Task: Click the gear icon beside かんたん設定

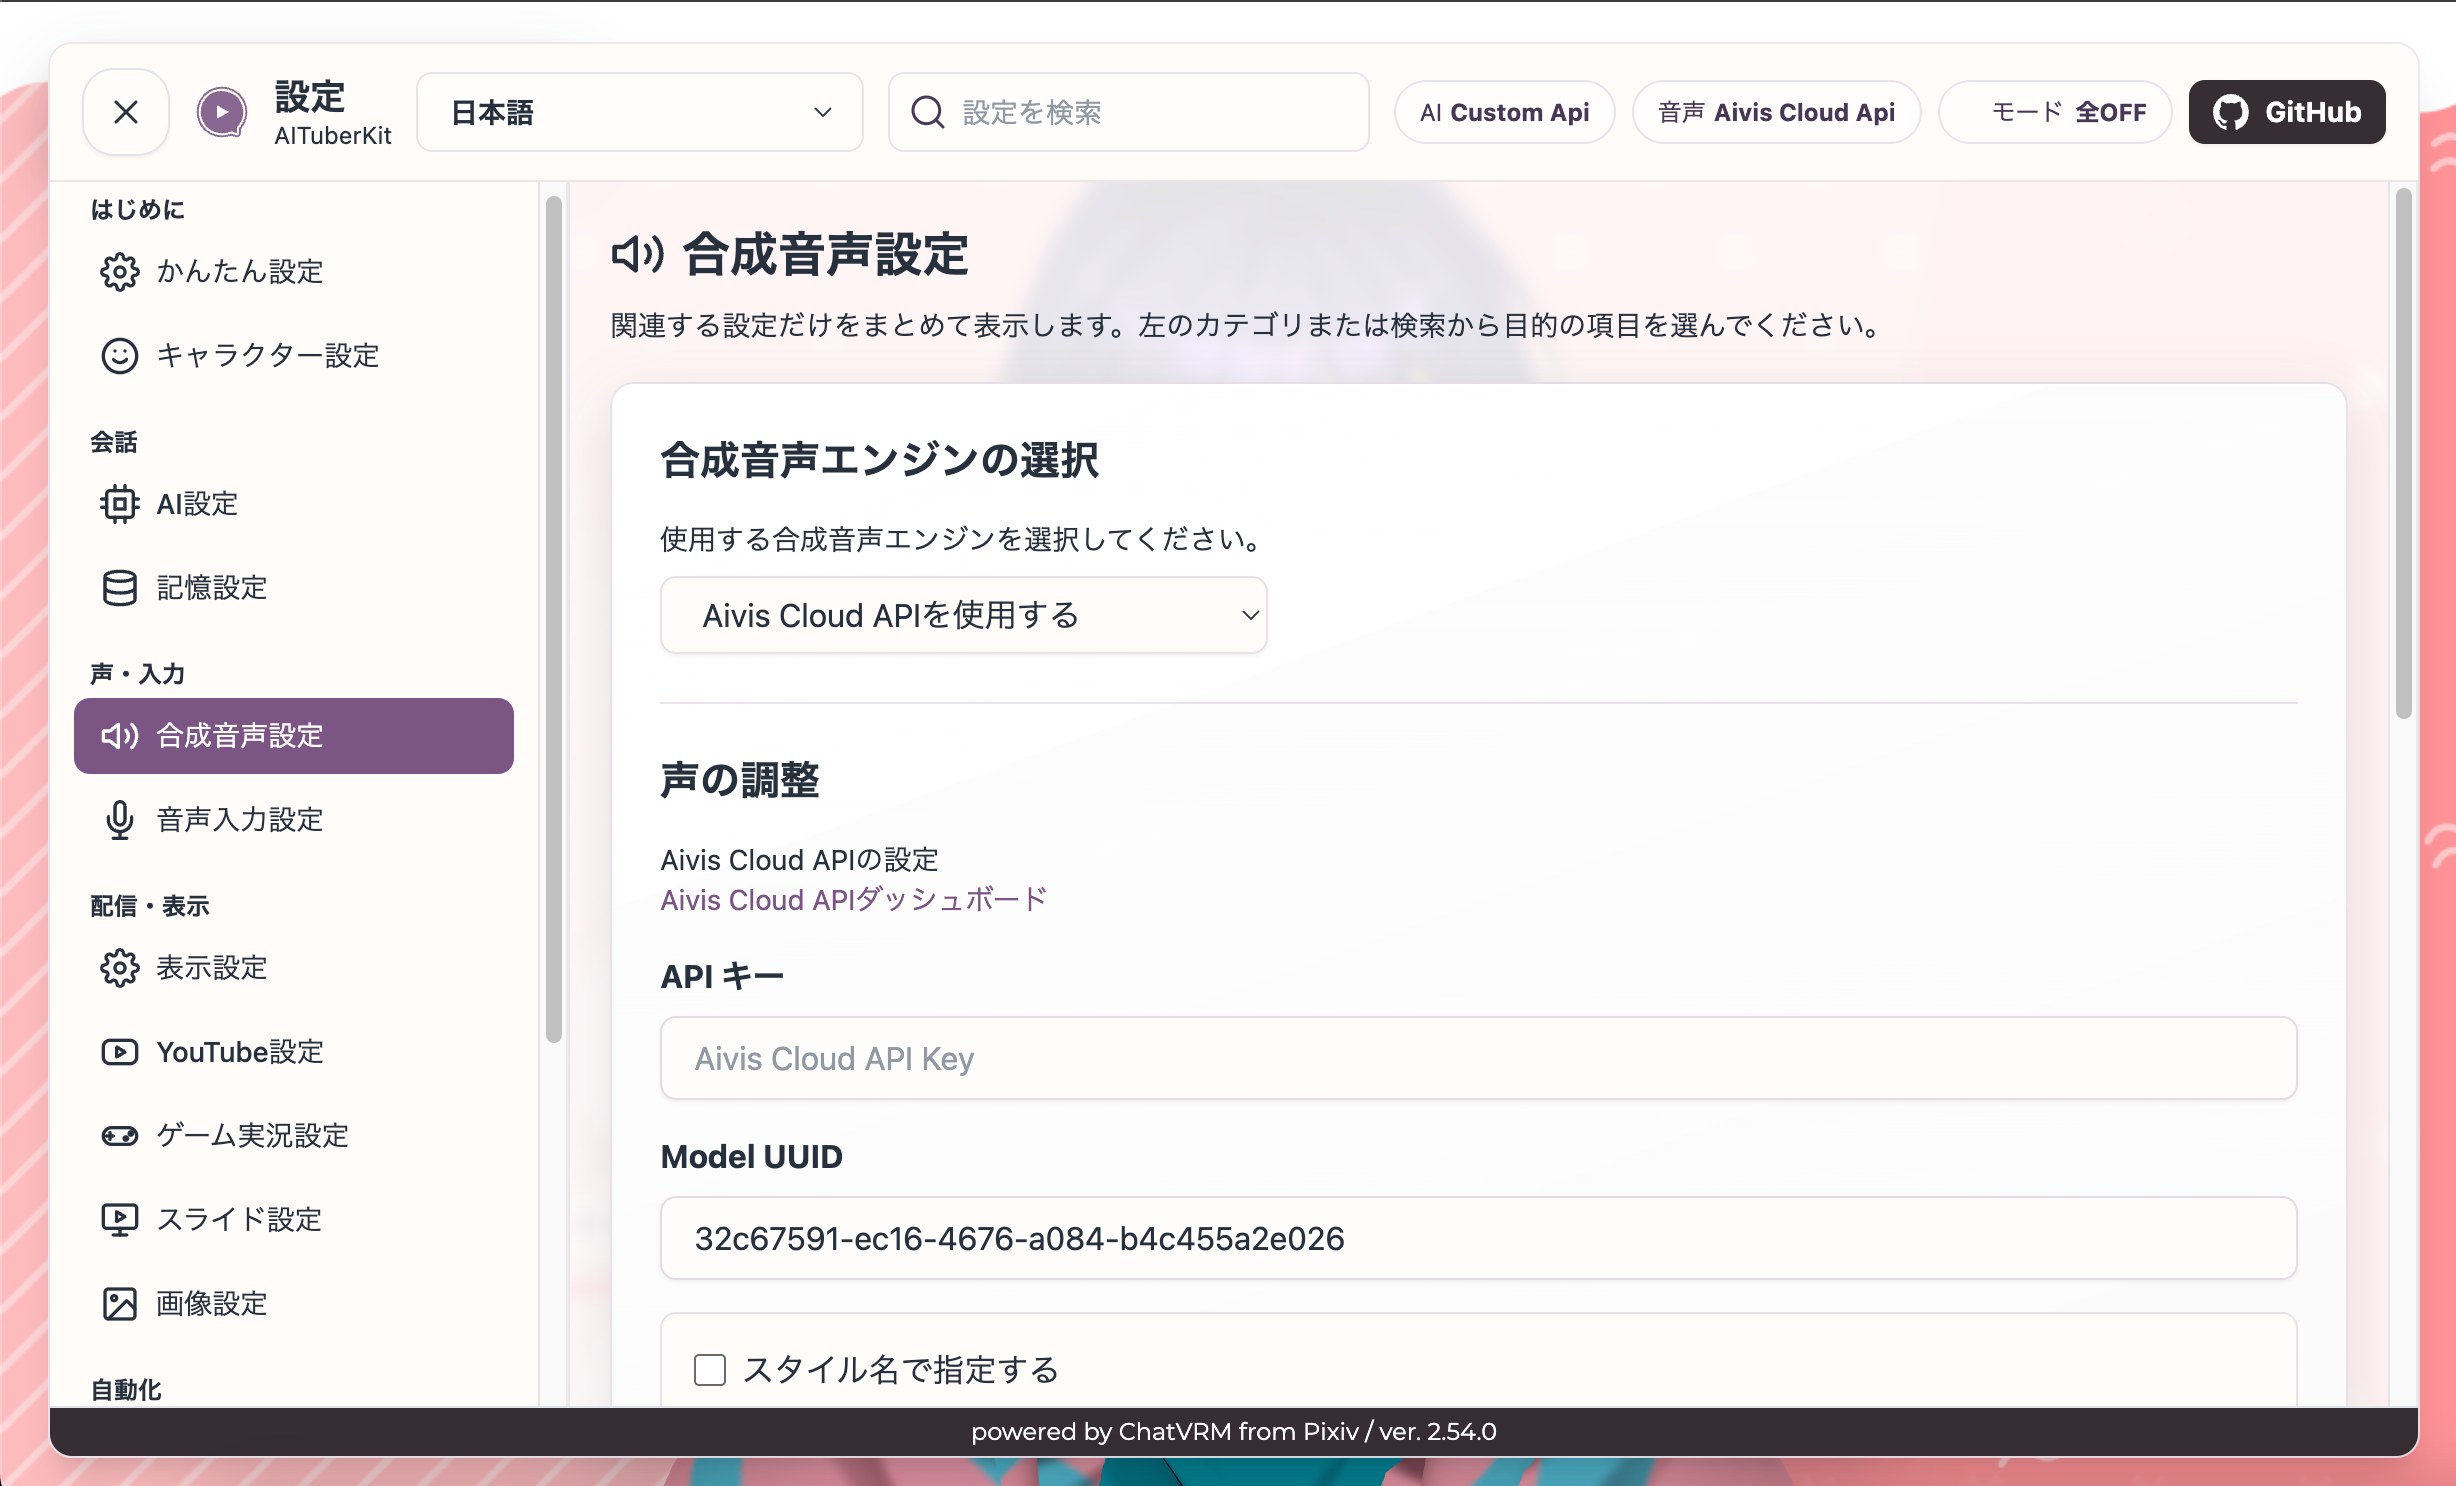Action: (x=120, y=271)
